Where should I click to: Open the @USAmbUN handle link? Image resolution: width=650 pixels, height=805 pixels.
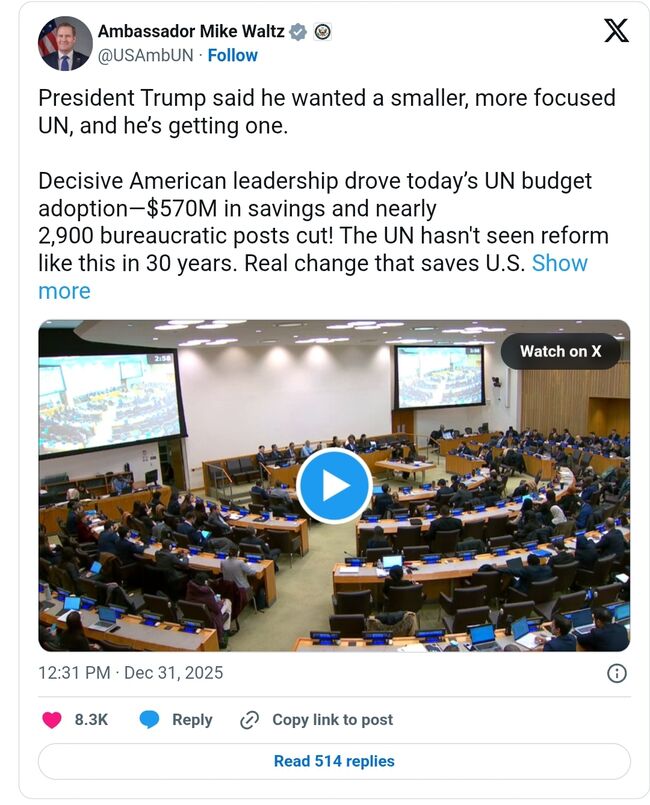click(144, 55)
